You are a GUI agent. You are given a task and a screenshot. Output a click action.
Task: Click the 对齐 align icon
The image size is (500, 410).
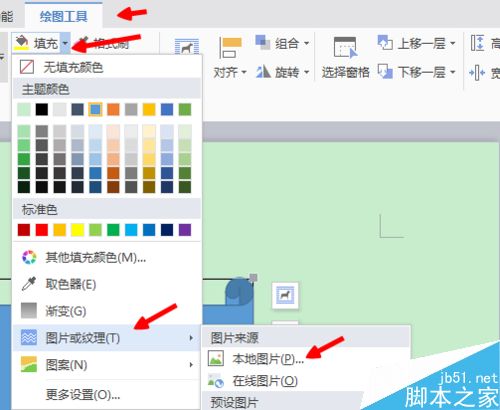click(x=230, y=48)
